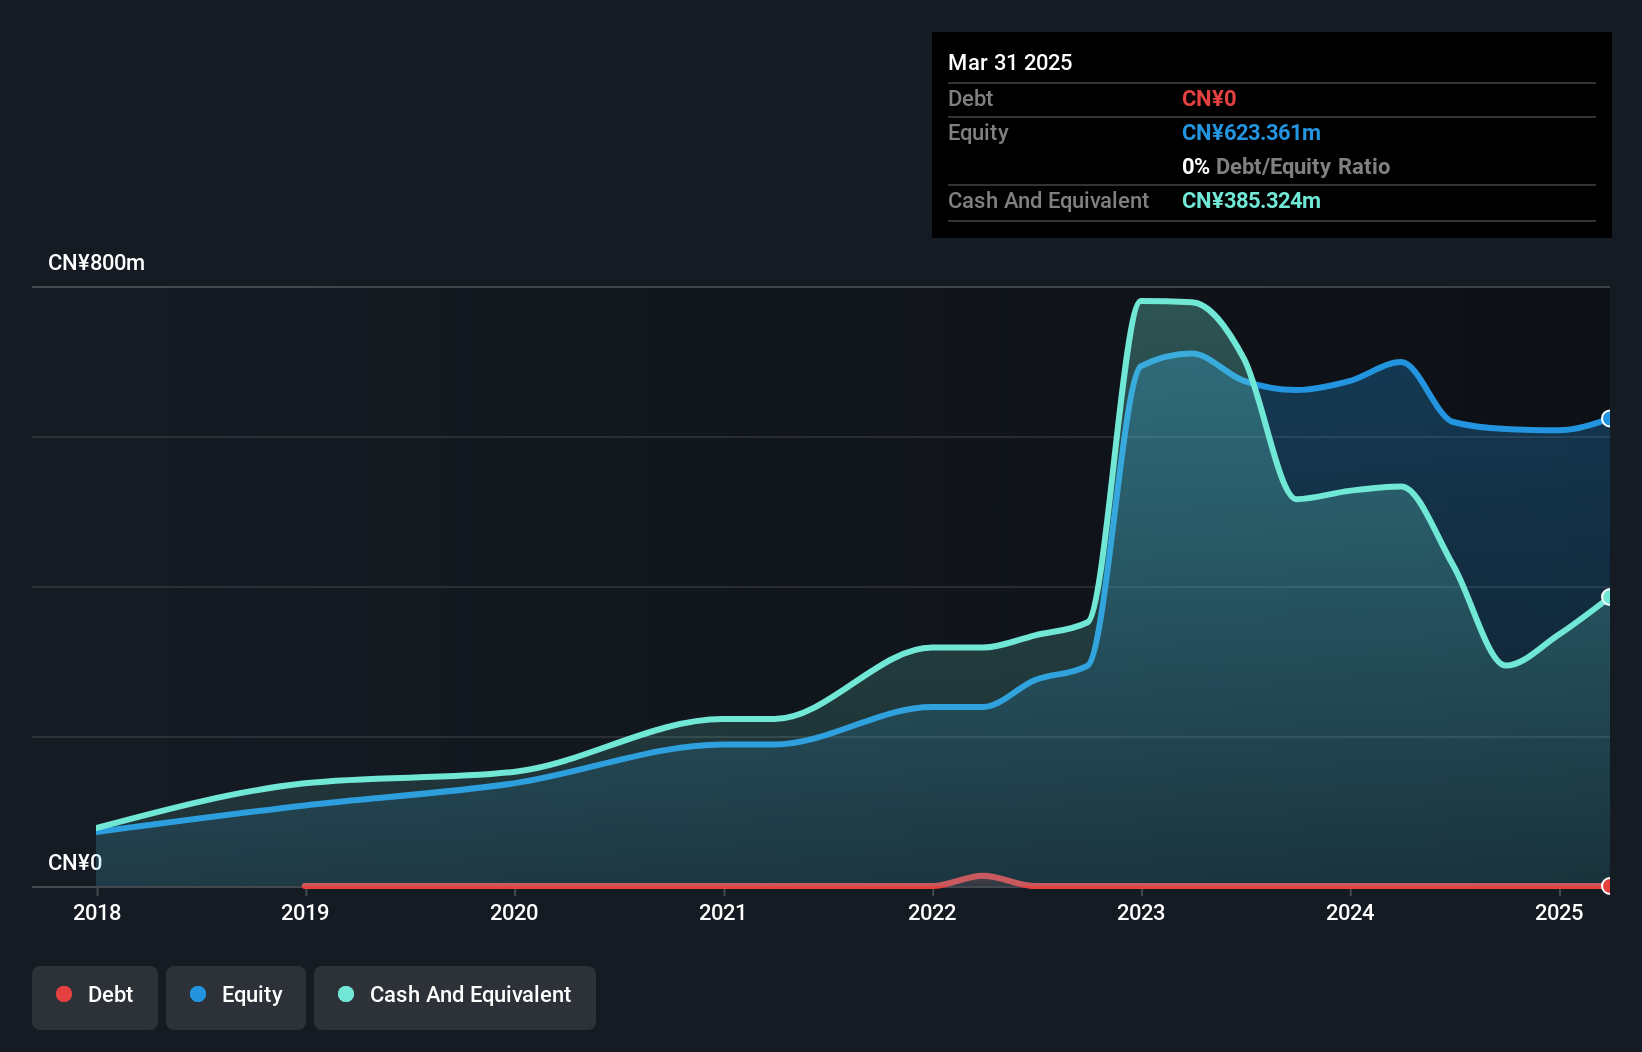Click the Debt row label in tooltip

[x=970, y=98]
